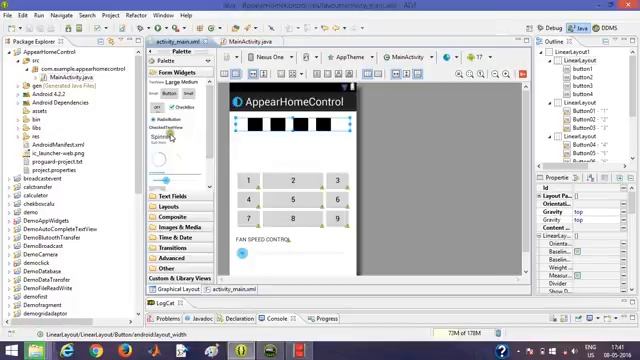Pick the ProgressBar circle widget in palette

click(x=159, y=159)
